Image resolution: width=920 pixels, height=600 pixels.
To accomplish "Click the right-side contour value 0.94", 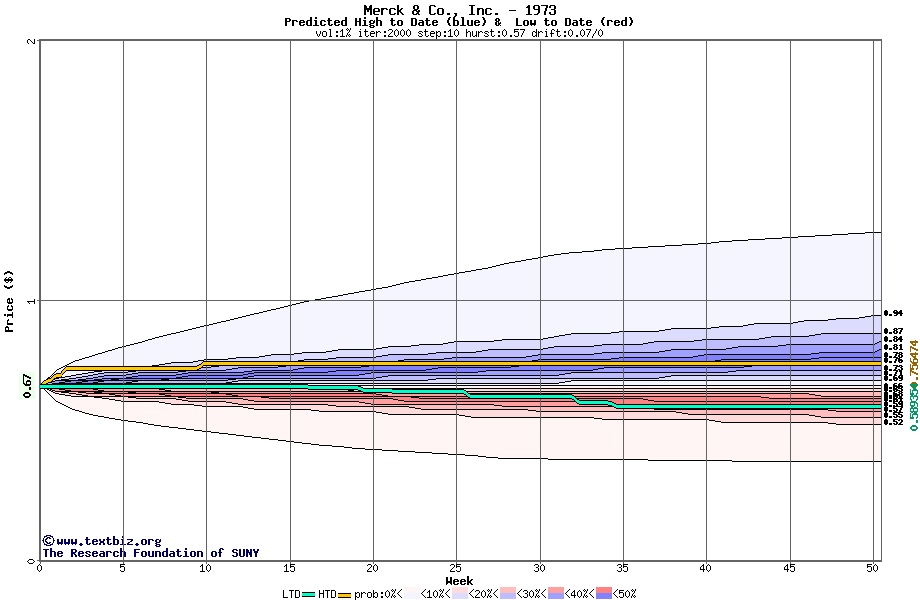I will [x=894, y=314].
